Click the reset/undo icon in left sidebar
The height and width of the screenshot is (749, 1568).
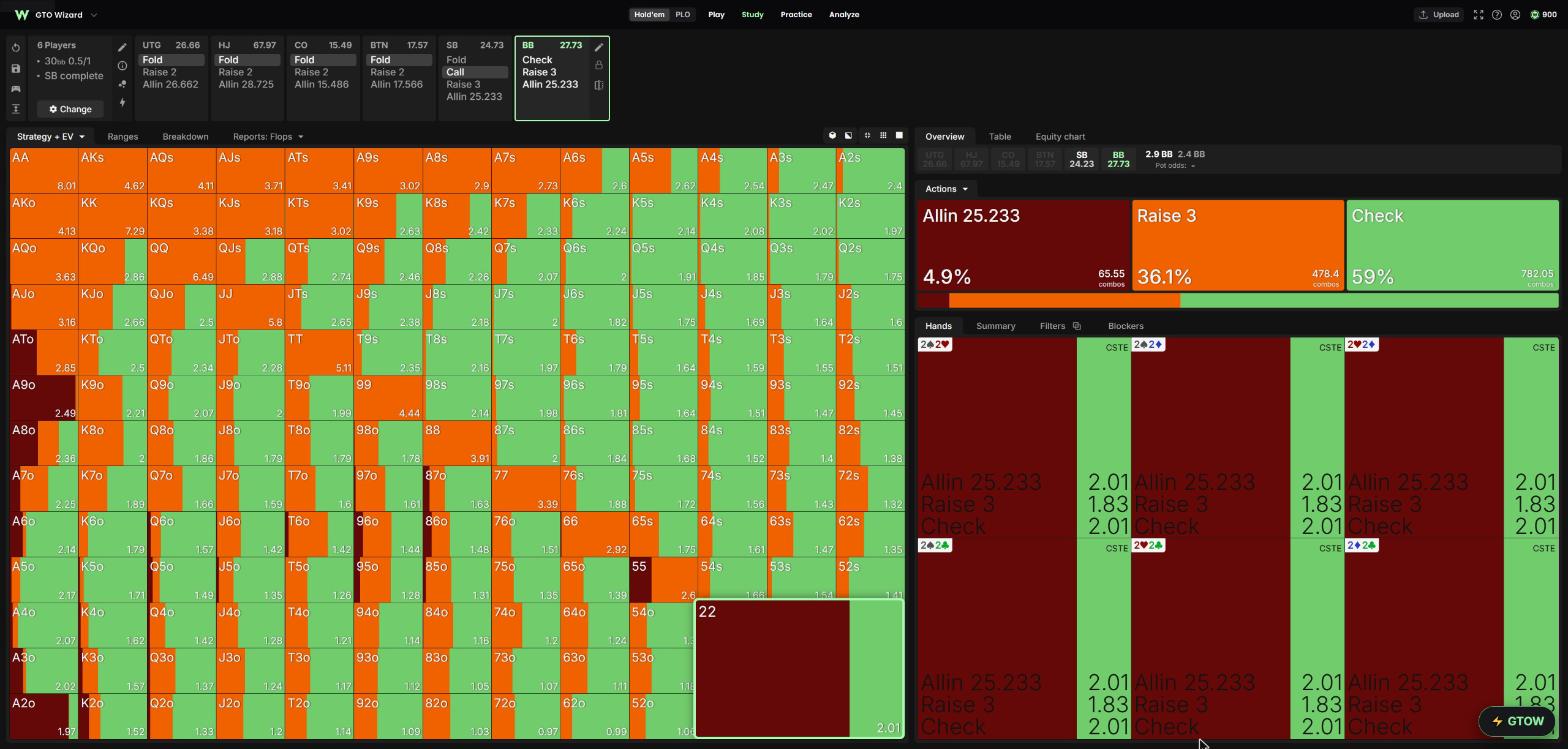click(x=16, y=48)
